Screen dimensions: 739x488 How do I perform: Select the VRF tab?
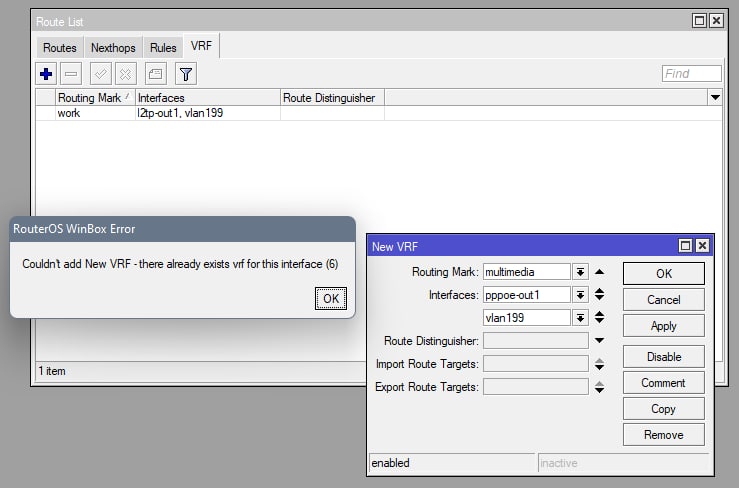point(201,46)
